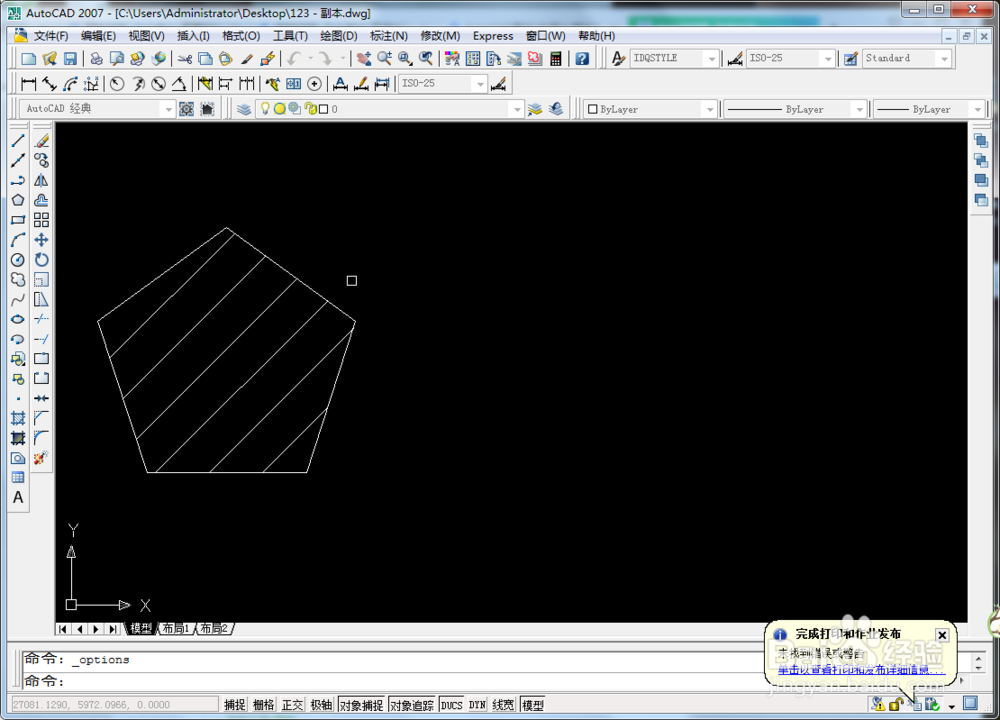Viewport: 1000px width, 720px height.
Task: Select the Explode modify tool
Action: pos(41,458)
